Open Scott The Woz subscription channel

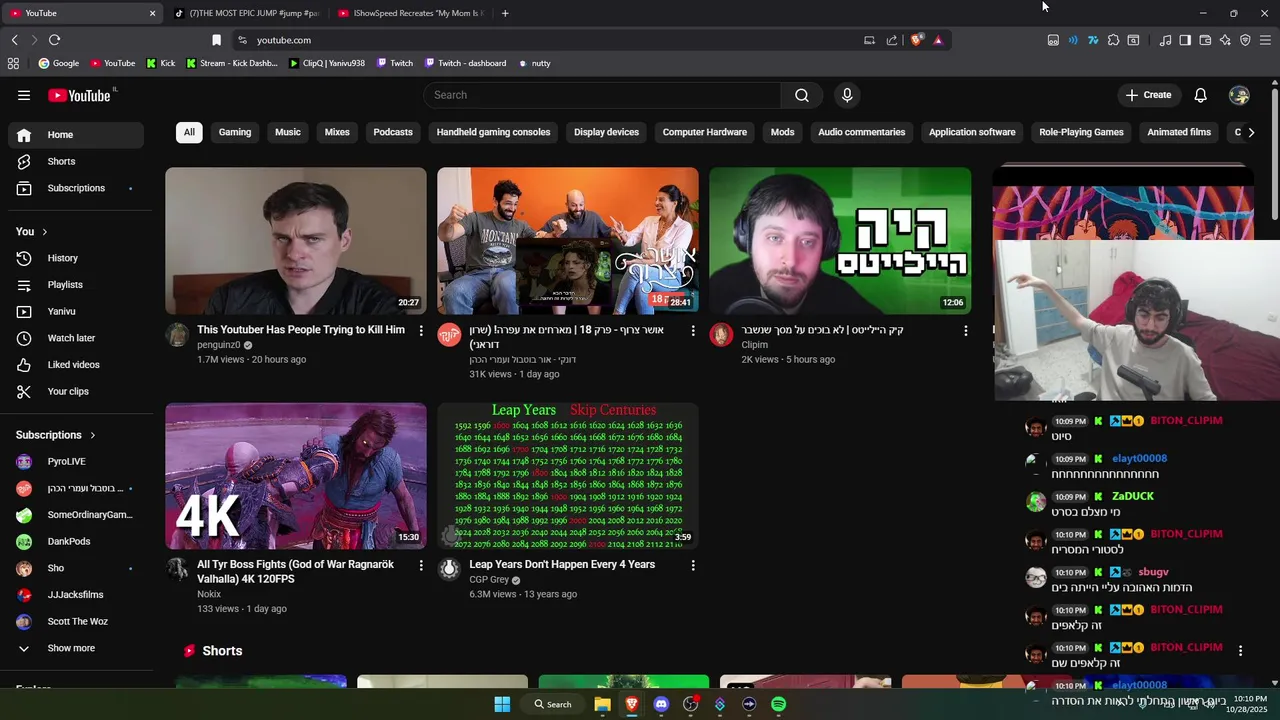pos(76,621)
